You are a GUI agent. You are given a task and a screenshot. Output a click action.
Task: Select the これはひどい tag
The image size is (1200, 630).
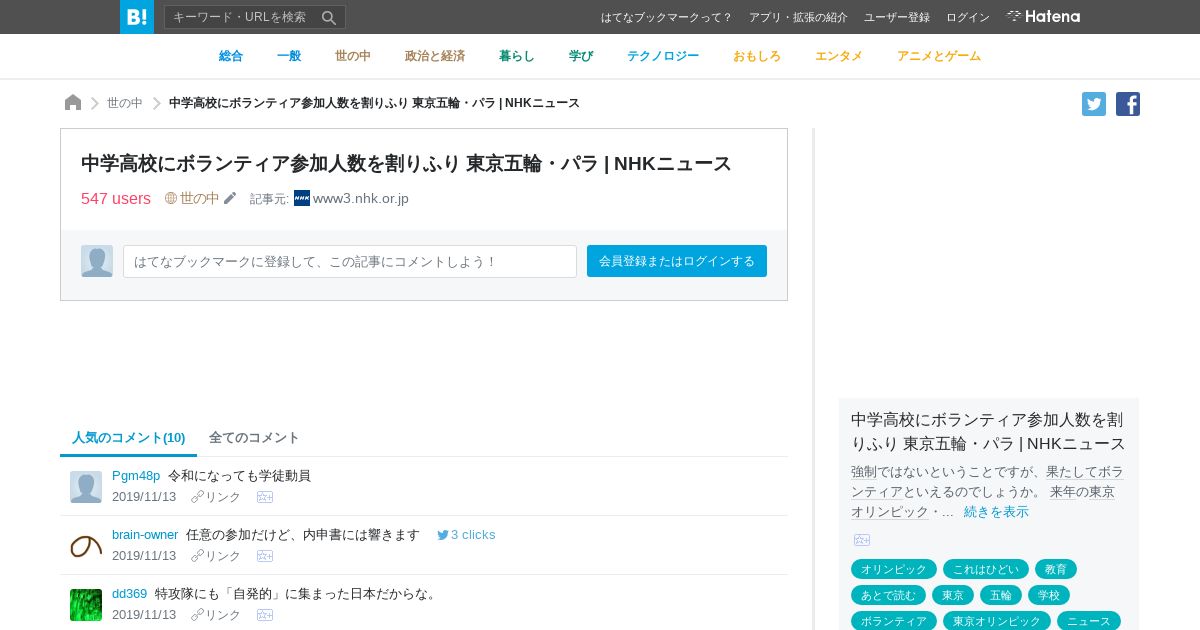click(986, 569)
